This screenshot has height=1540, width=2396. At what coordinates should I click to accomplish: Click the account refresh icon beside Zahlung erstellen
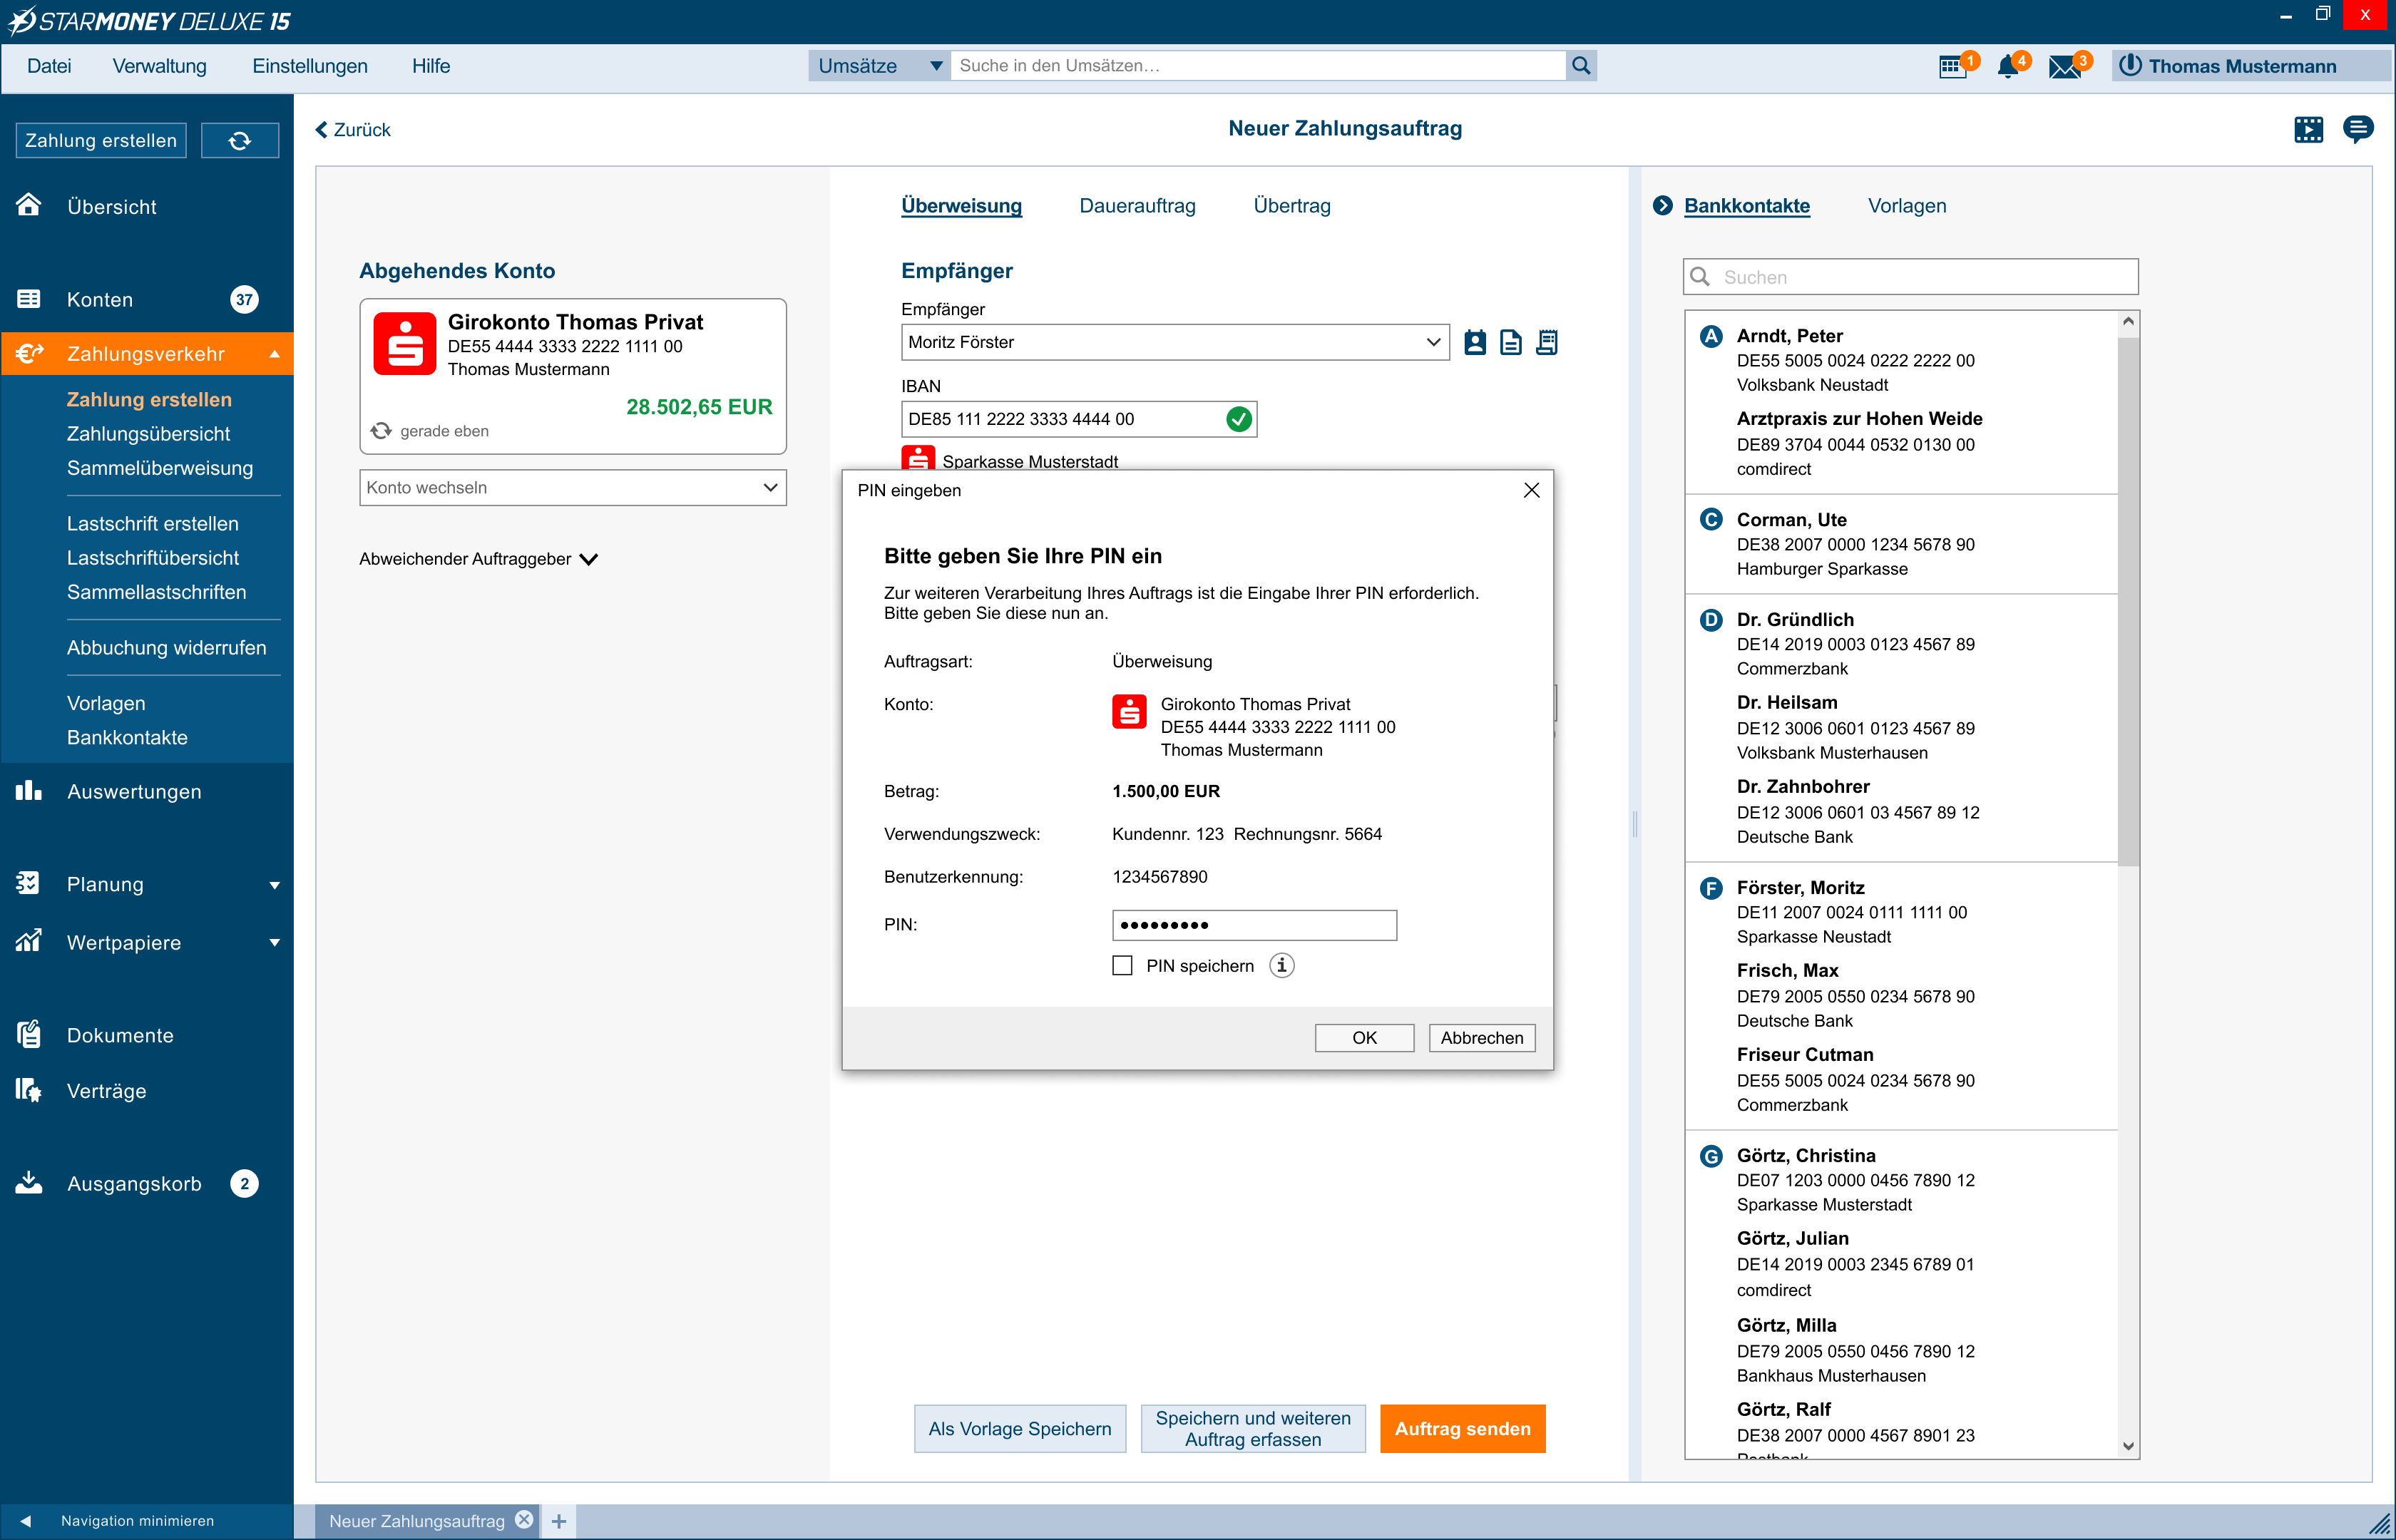pyautogui.click(x=240, y=140)
